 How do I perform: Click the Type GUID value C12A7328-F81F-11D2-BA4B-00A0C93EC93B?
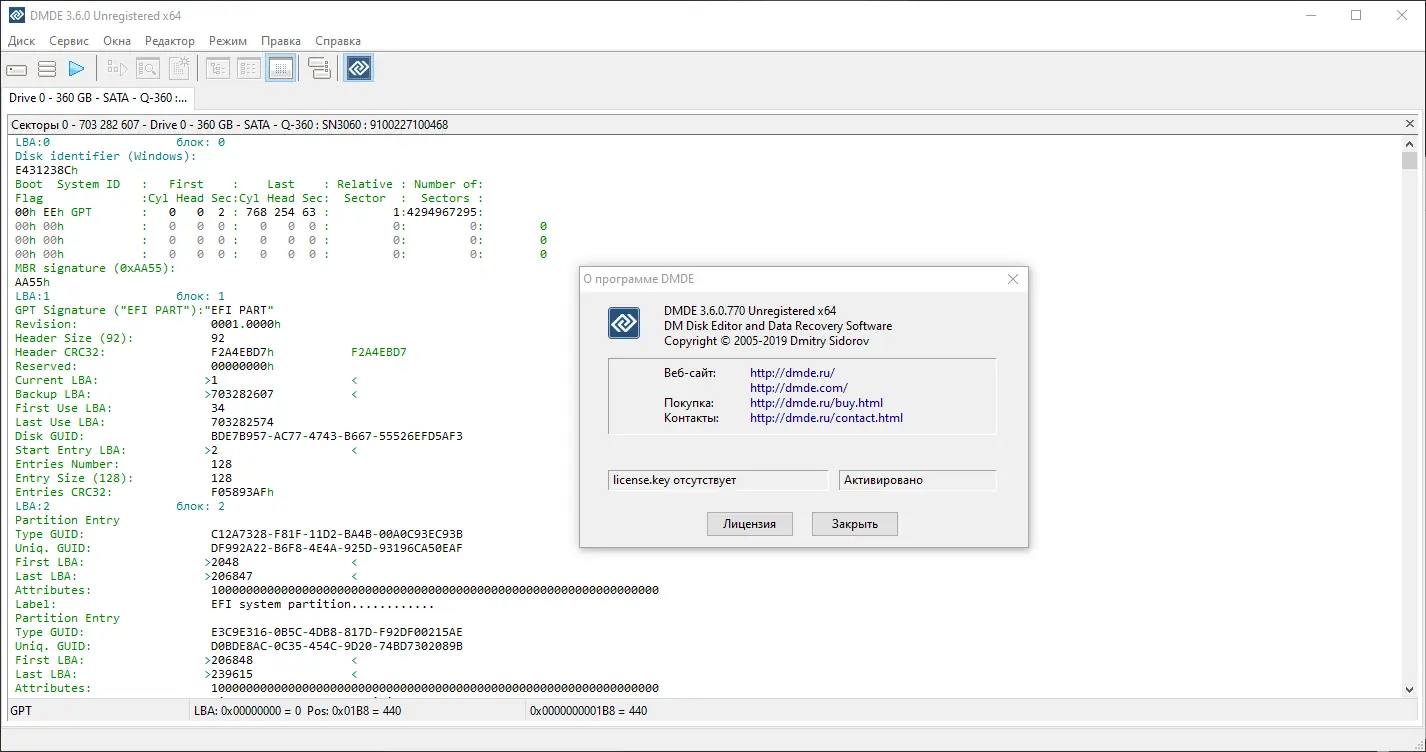click(x=337, y=534)
